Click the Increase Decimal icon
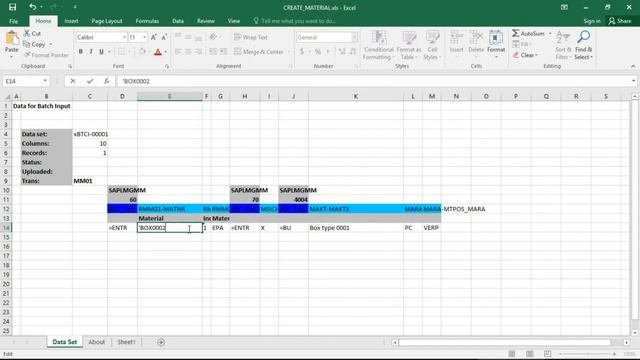 pos(342,52)
